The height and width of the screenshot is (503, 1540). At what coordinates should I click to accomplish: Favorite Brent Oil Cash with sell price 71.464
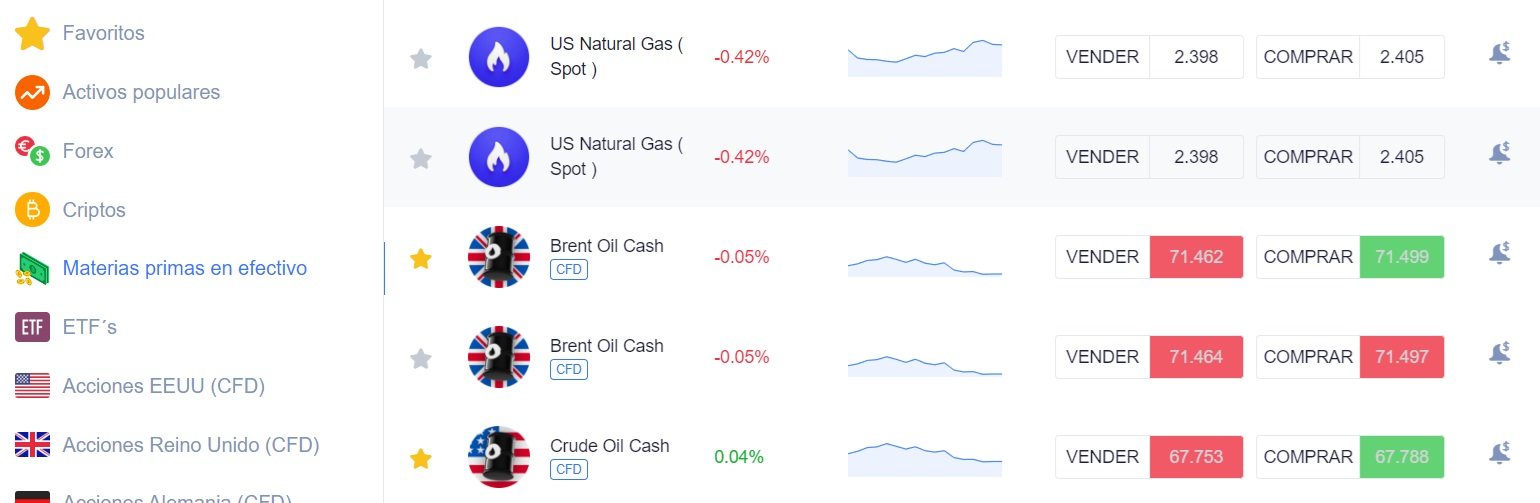point(421,358)
